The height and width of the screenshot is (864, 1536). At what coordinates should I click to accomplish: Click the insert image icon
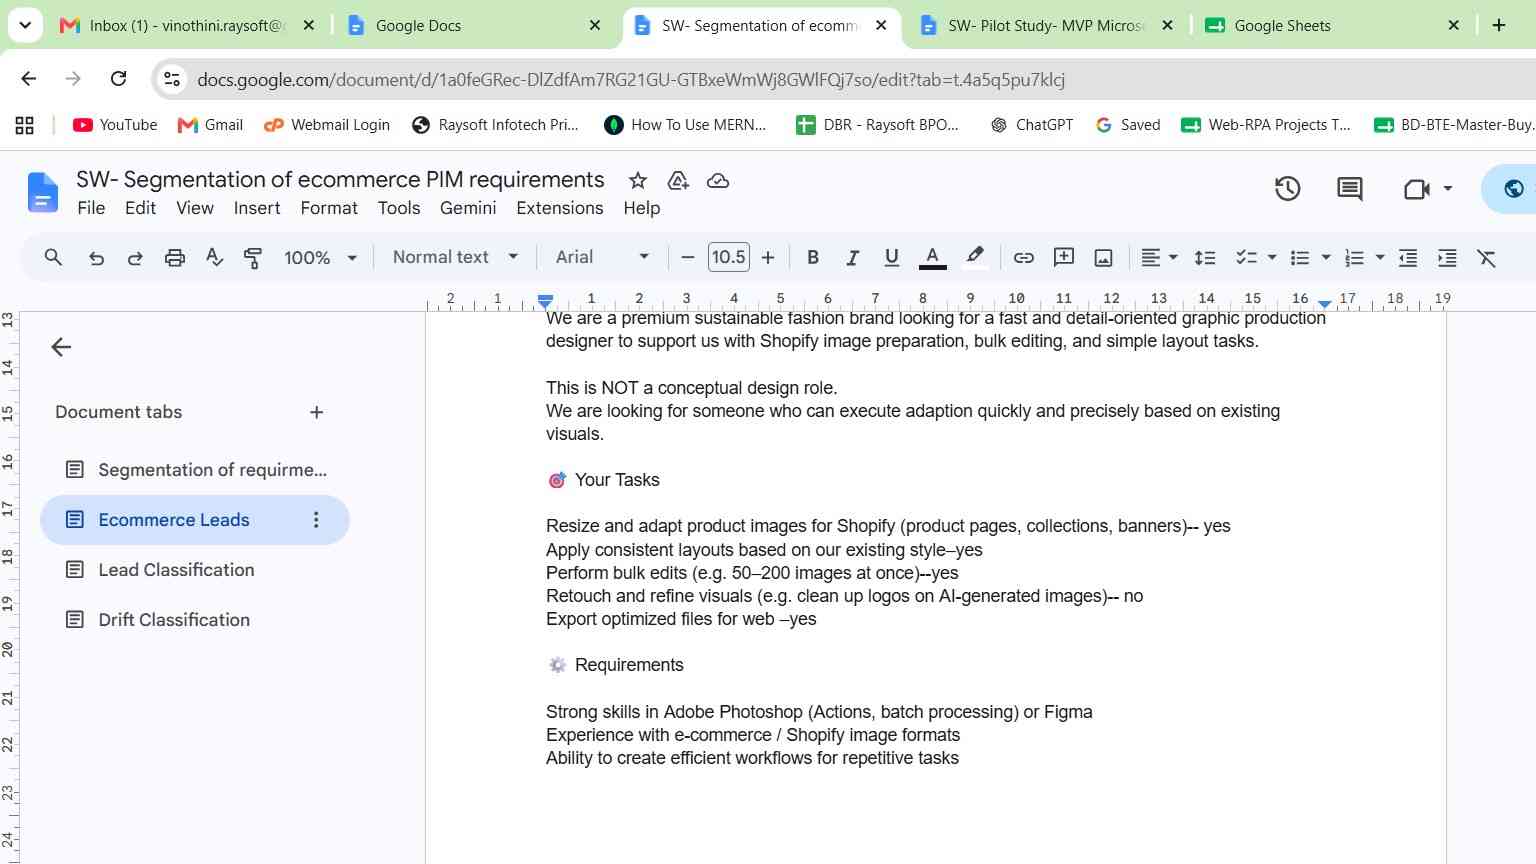1103,258
